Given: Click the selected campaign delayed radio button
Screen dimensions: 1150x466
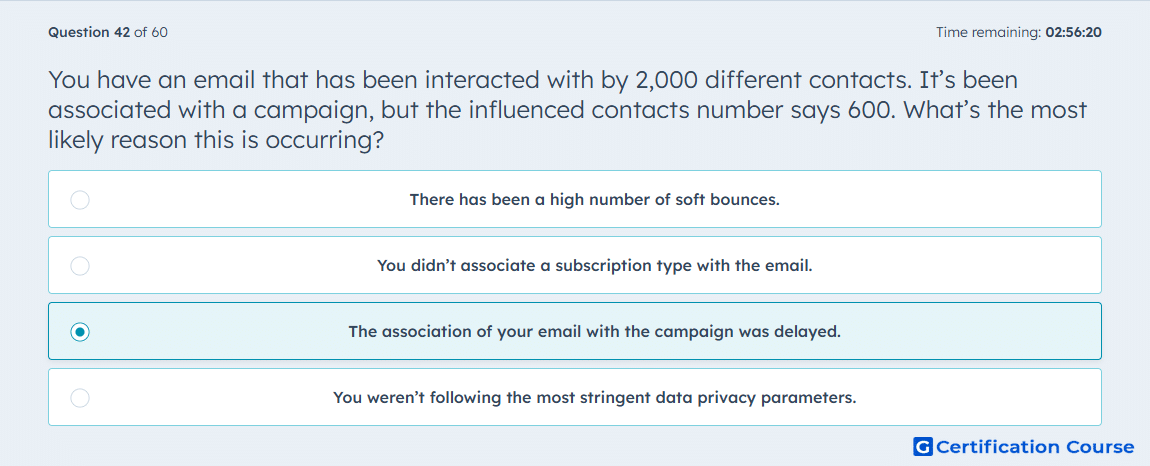Looking at the screenshot, I should coord(80,332).
